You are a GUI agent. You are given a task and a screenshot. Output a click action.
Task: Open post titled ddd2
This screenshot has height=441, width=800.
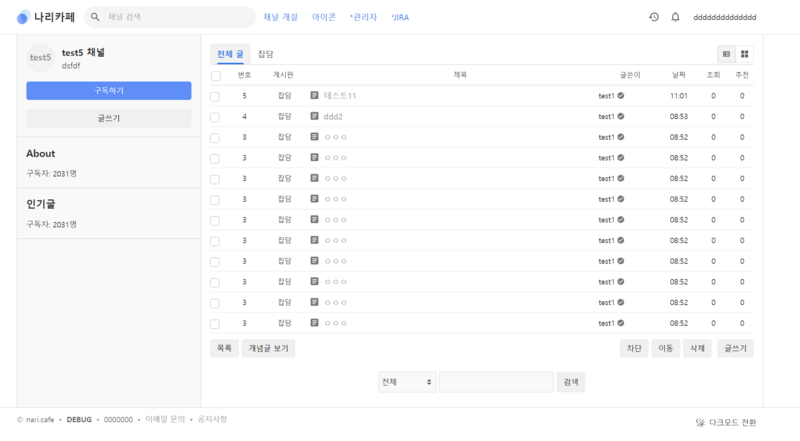(x=333, y=116)
